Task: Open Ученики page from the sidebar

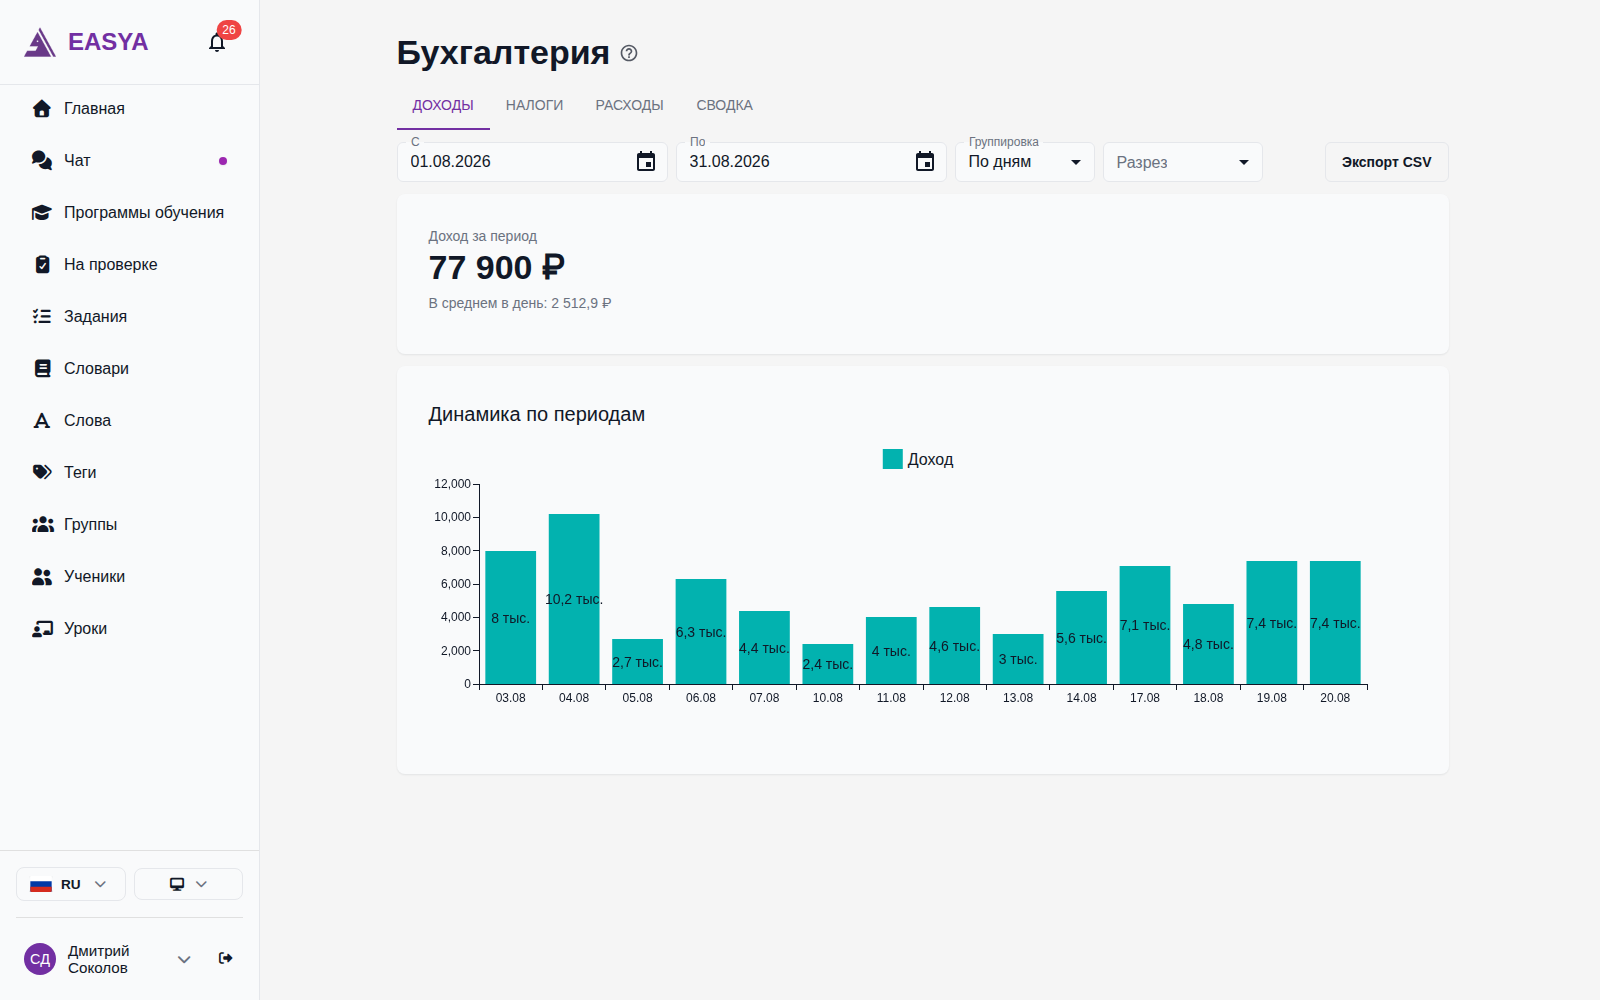Action: point(129,576)
